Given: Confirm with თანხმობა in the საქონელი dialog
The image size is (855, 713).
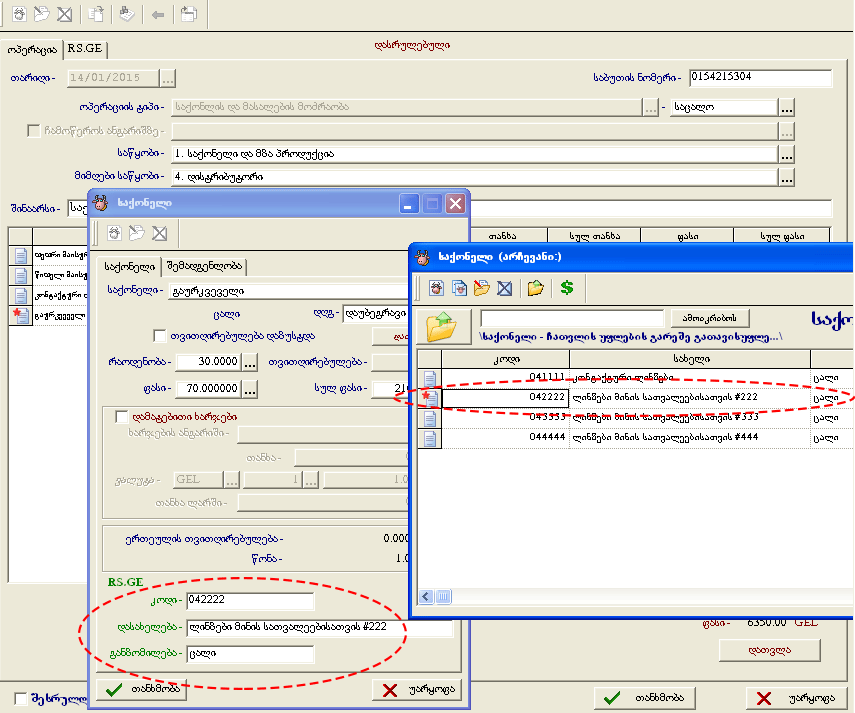Looking at the screenshot, I should tap(142, 690).
